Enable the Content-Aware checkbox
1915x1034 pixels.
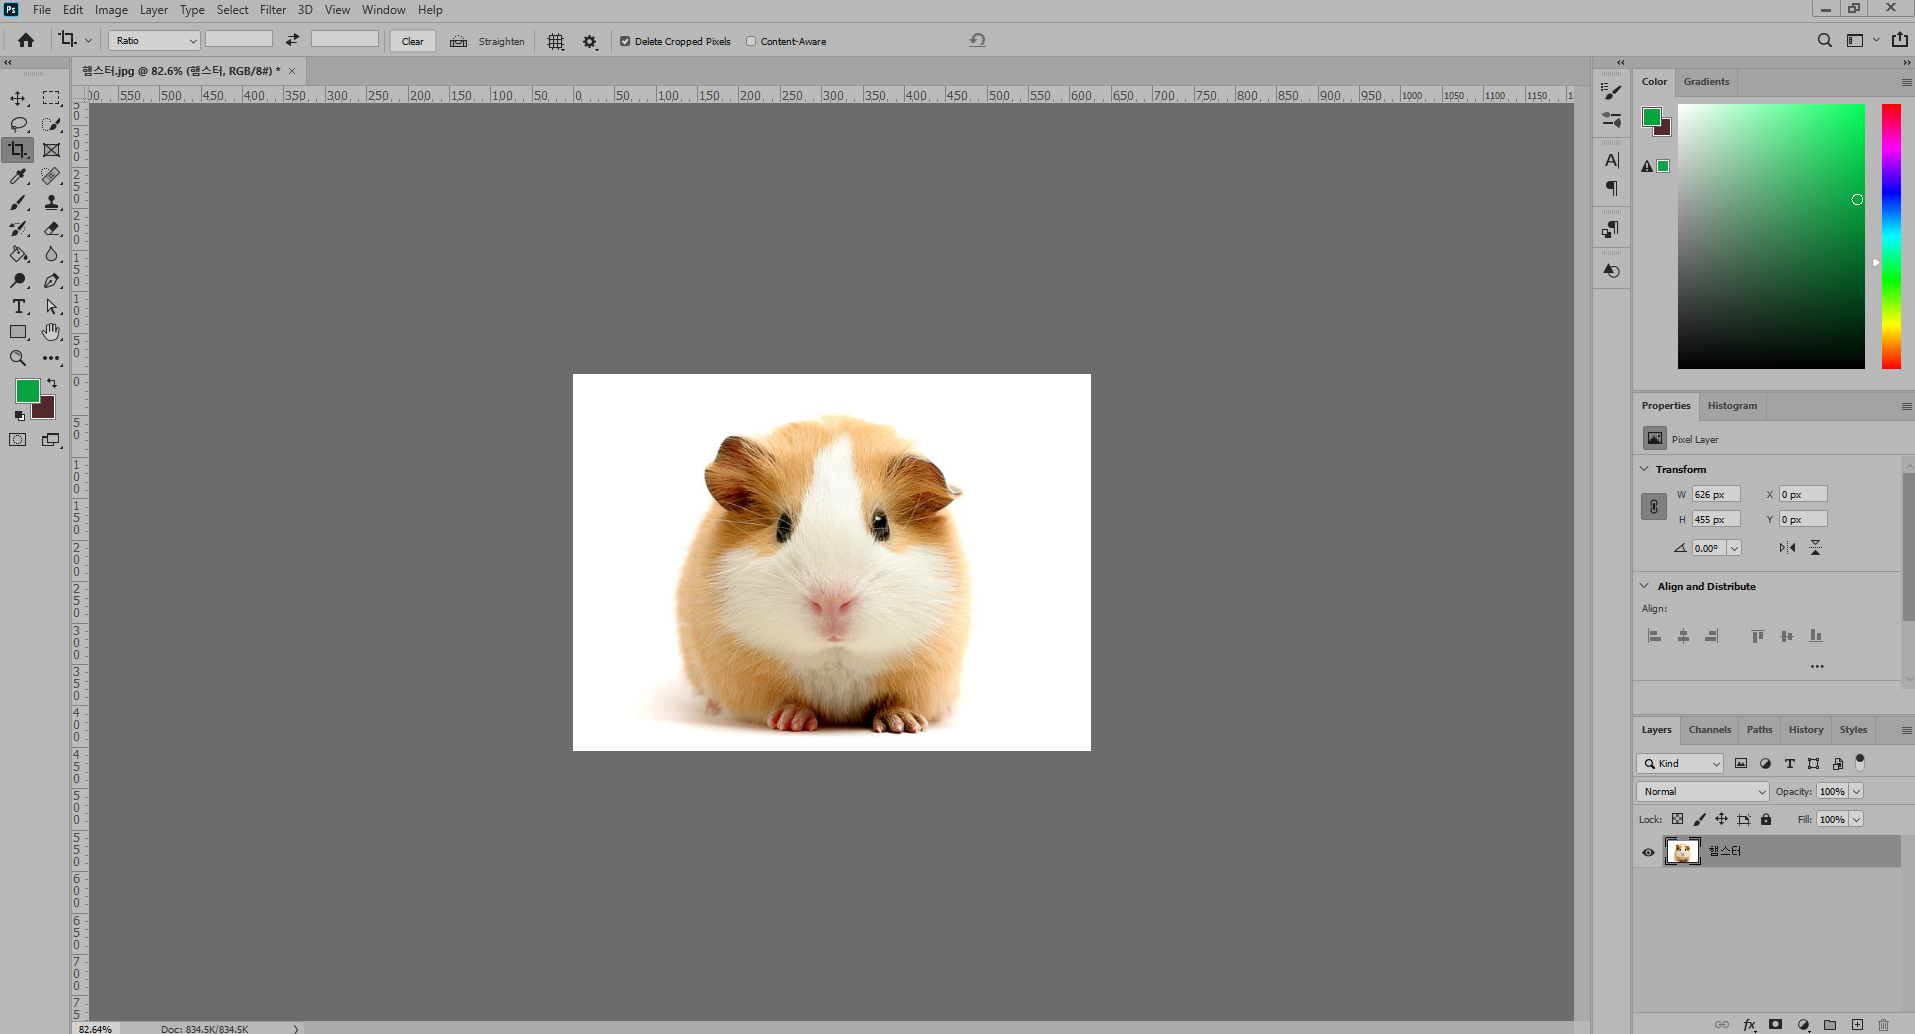pyautogui.click(x=751, y=41)
